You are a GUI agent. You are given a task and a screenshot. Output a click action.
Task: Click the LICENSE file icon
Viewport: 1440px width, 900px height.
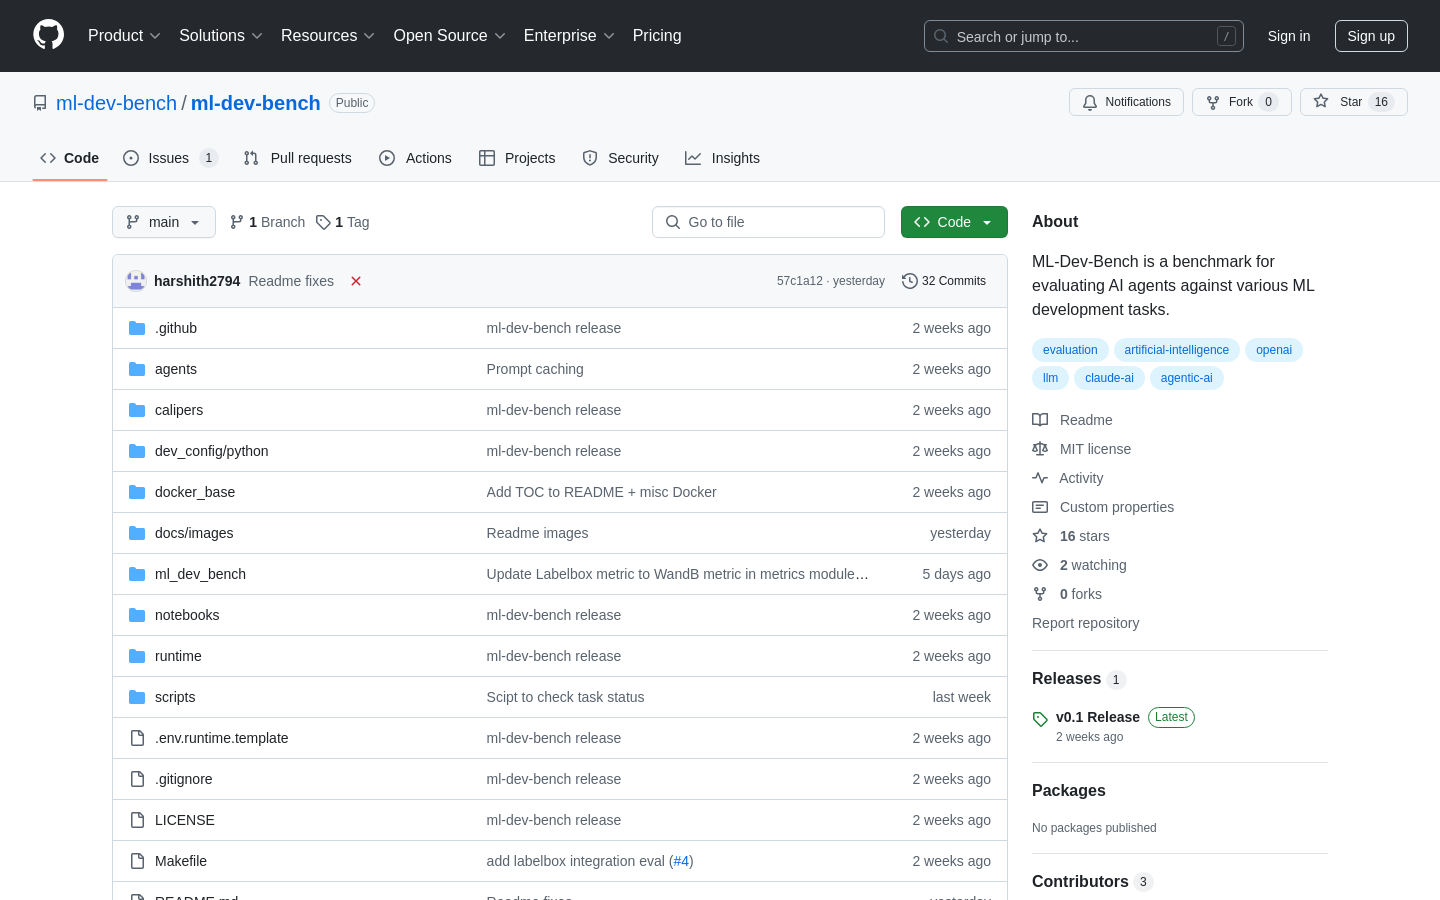point(137,820)
